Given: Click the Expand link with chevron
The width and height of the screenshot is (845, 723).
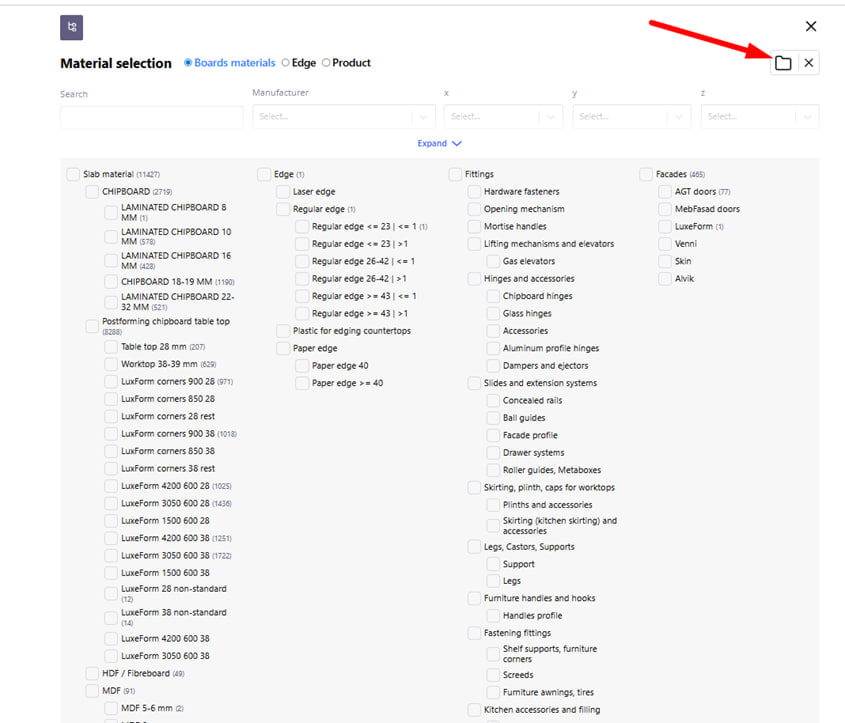Looking at the screenshot, I should tap(439, 143).
